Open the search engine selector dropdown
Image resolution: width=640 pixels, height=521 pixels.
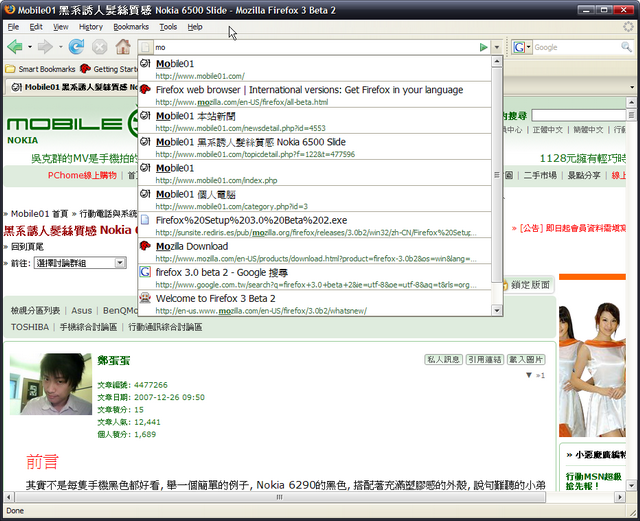click(529, 47)
